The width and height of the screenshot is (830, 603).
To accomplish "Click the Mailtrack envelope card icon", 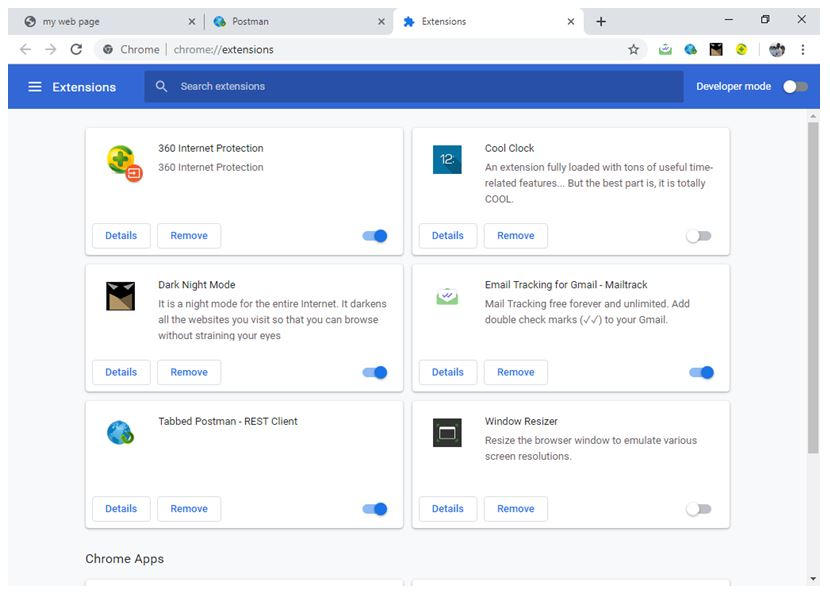I will click(447, 296).
